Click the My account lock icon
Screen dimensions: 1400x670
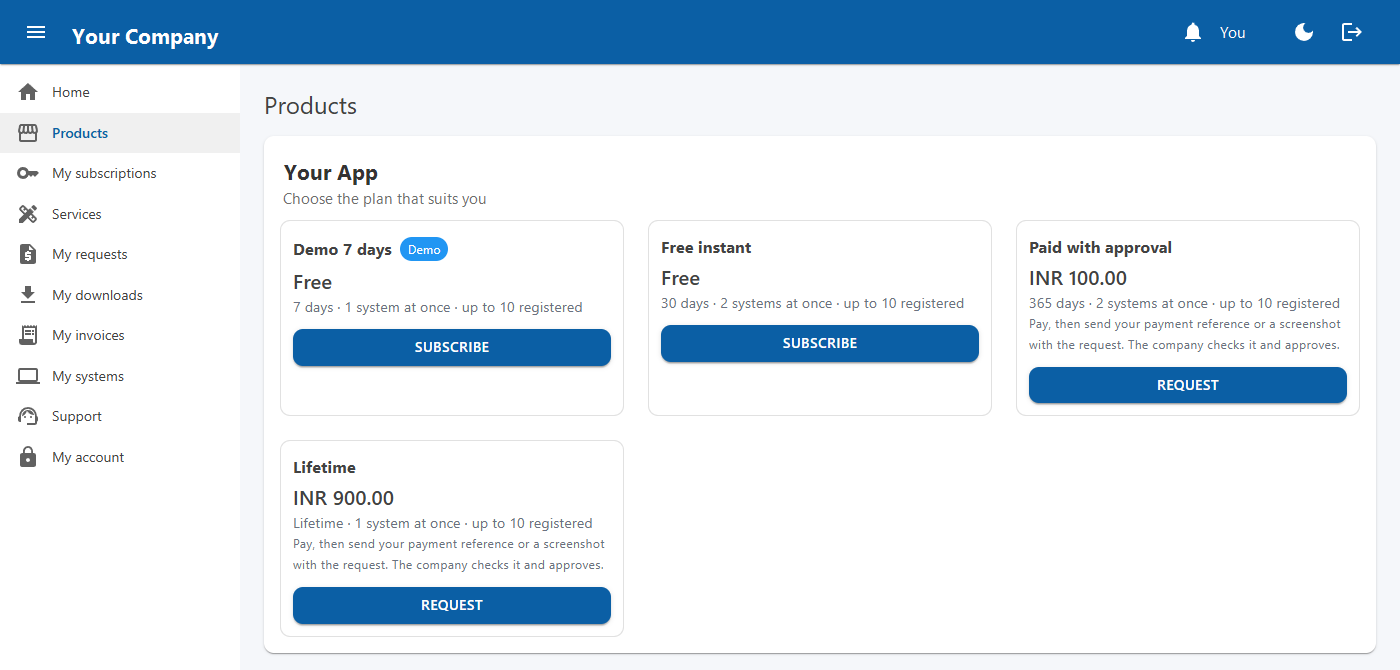pos(28,457)
